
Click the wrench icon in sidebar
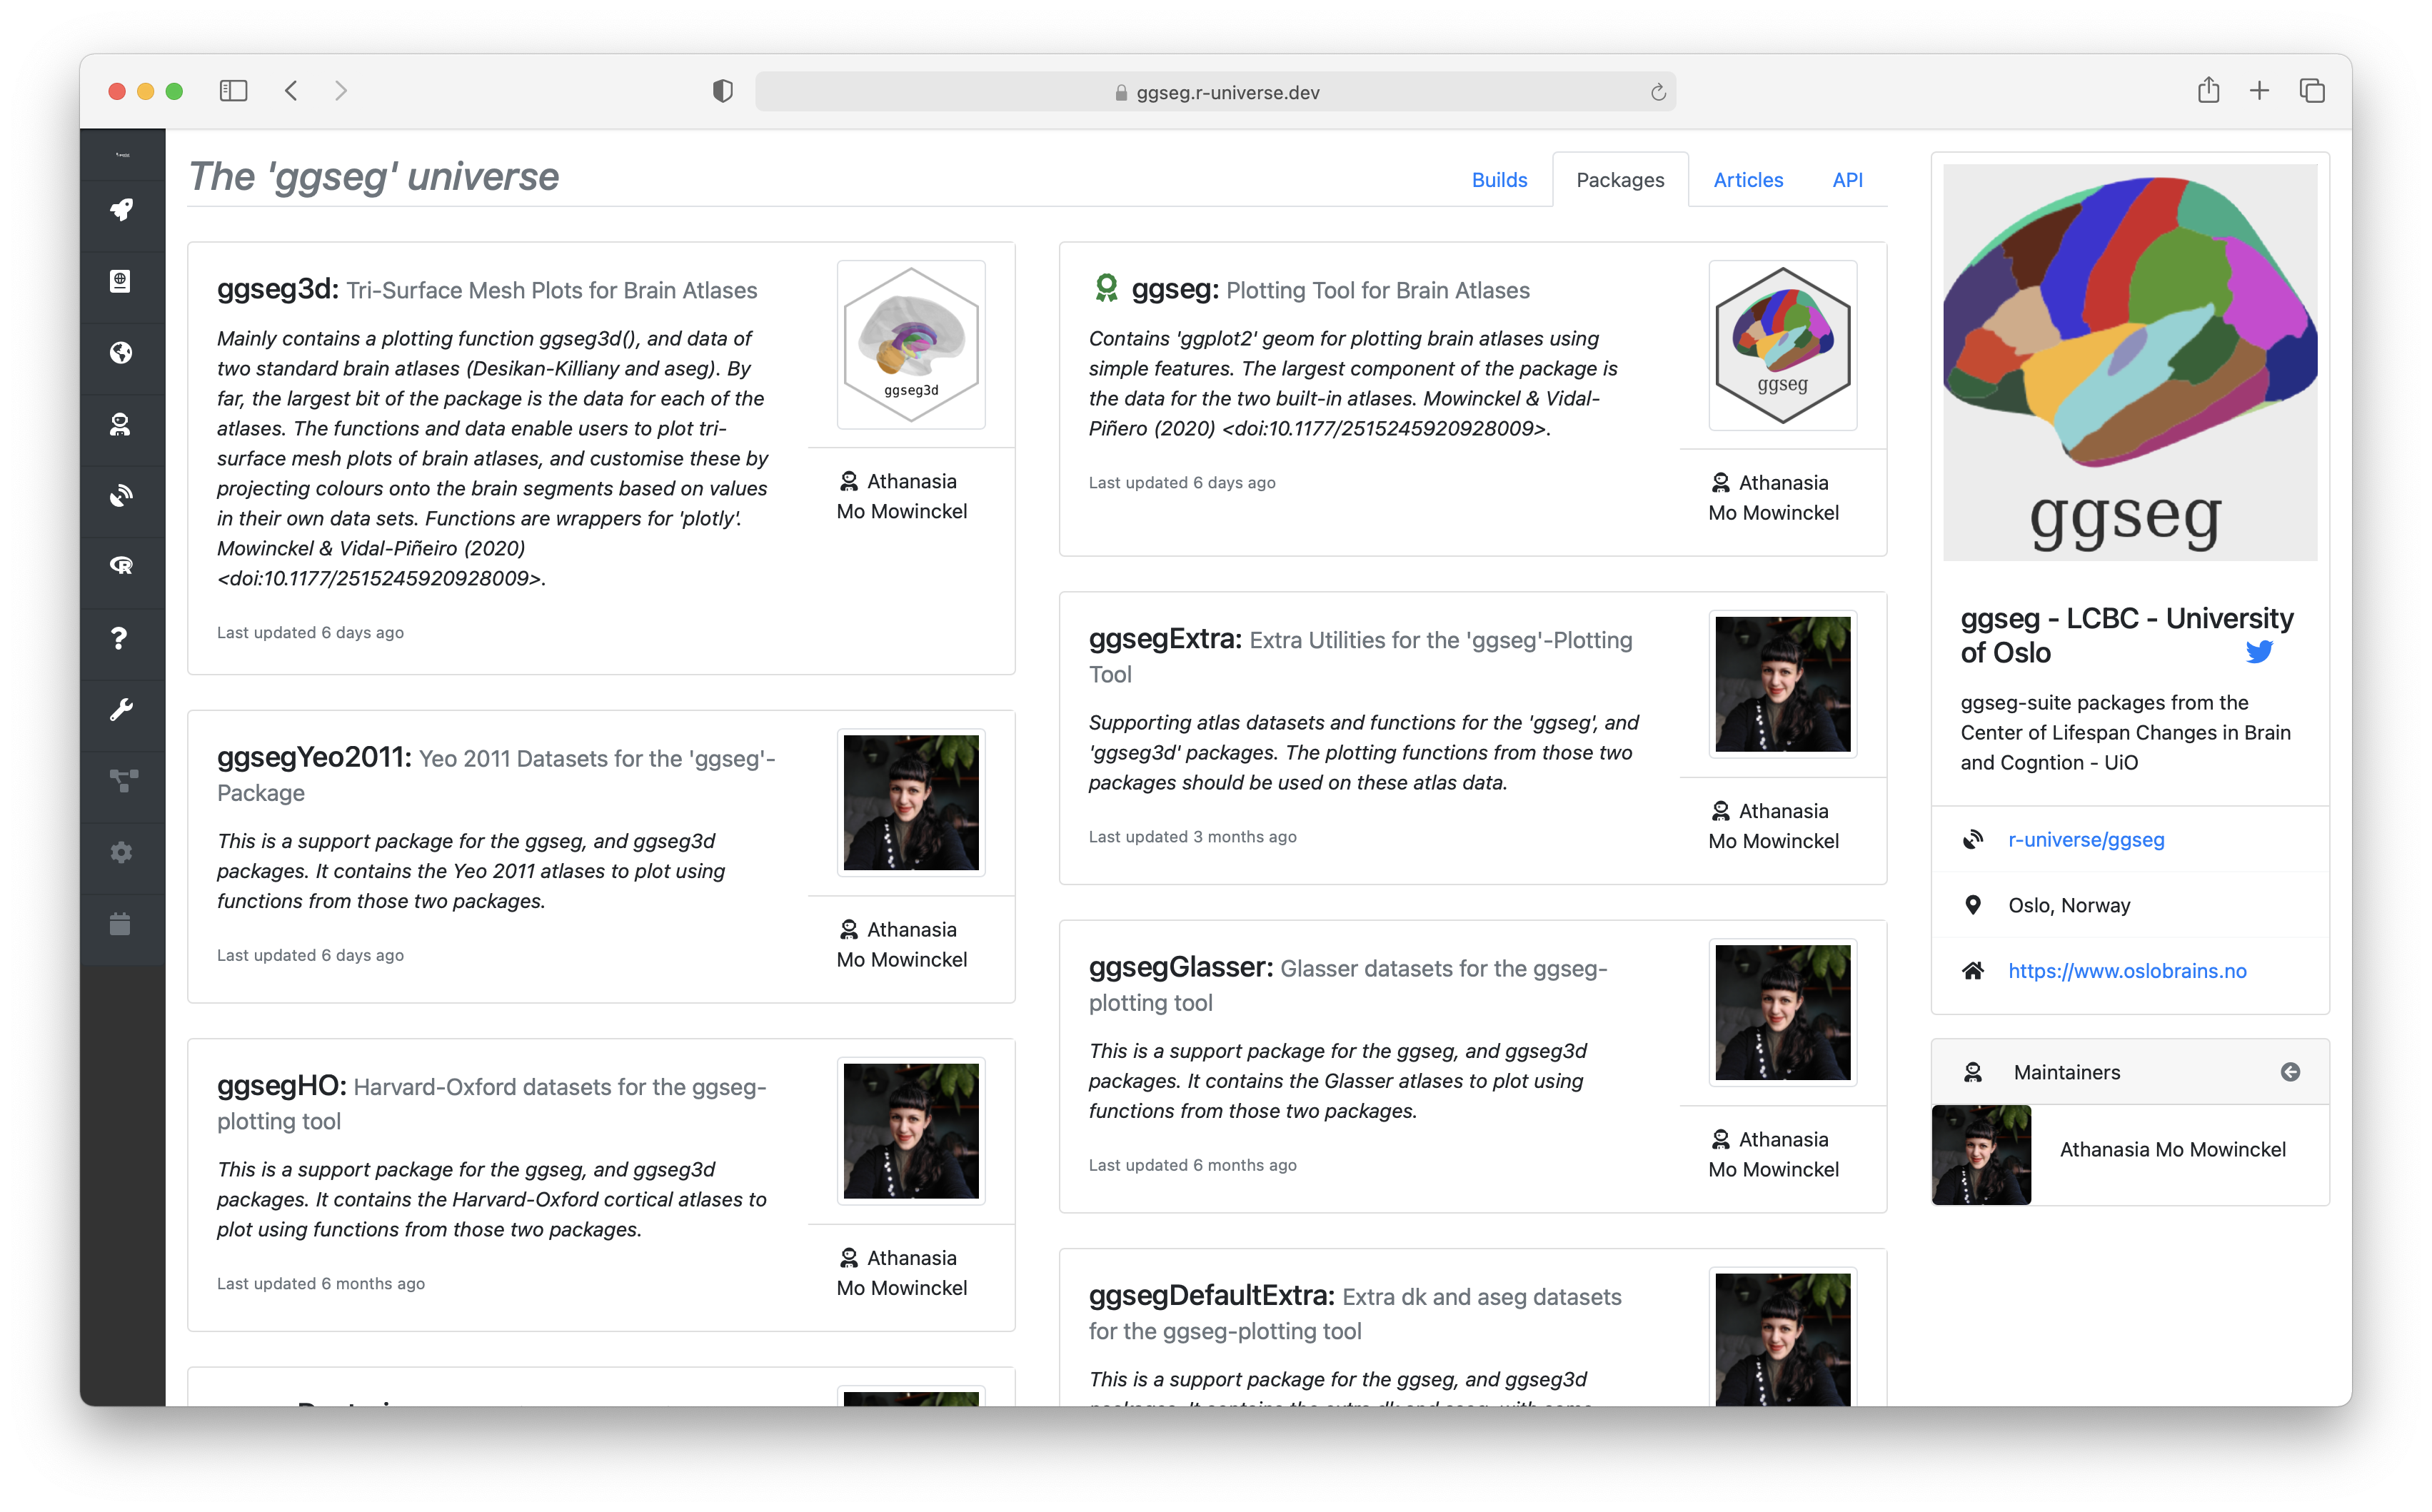(x=121, y=710)
